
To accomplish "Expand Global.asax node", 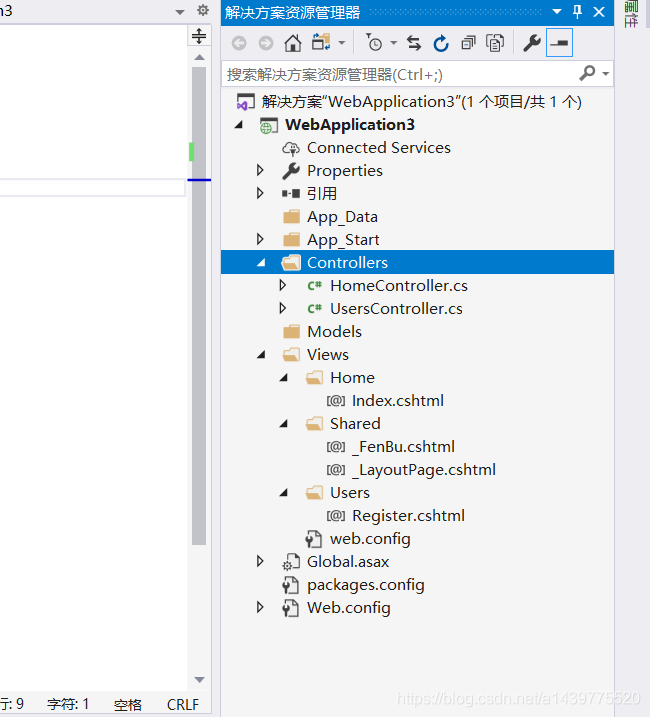I will 260,561.
